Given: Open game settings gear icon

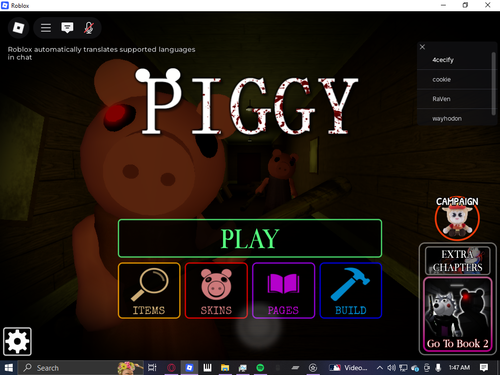Looking at the screenshot, I should tap(17, 341).
